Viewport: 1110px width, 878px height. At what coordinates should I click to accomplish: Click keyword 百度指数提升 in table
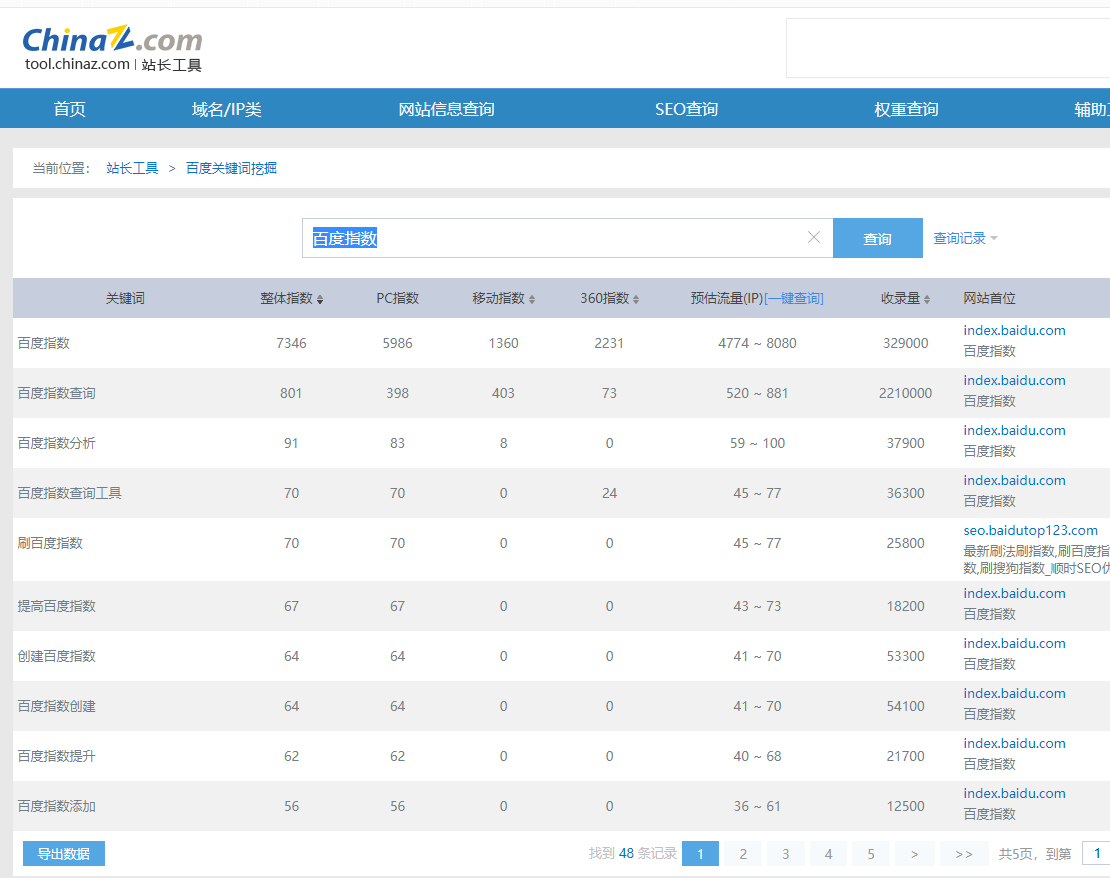coord(57,756)
